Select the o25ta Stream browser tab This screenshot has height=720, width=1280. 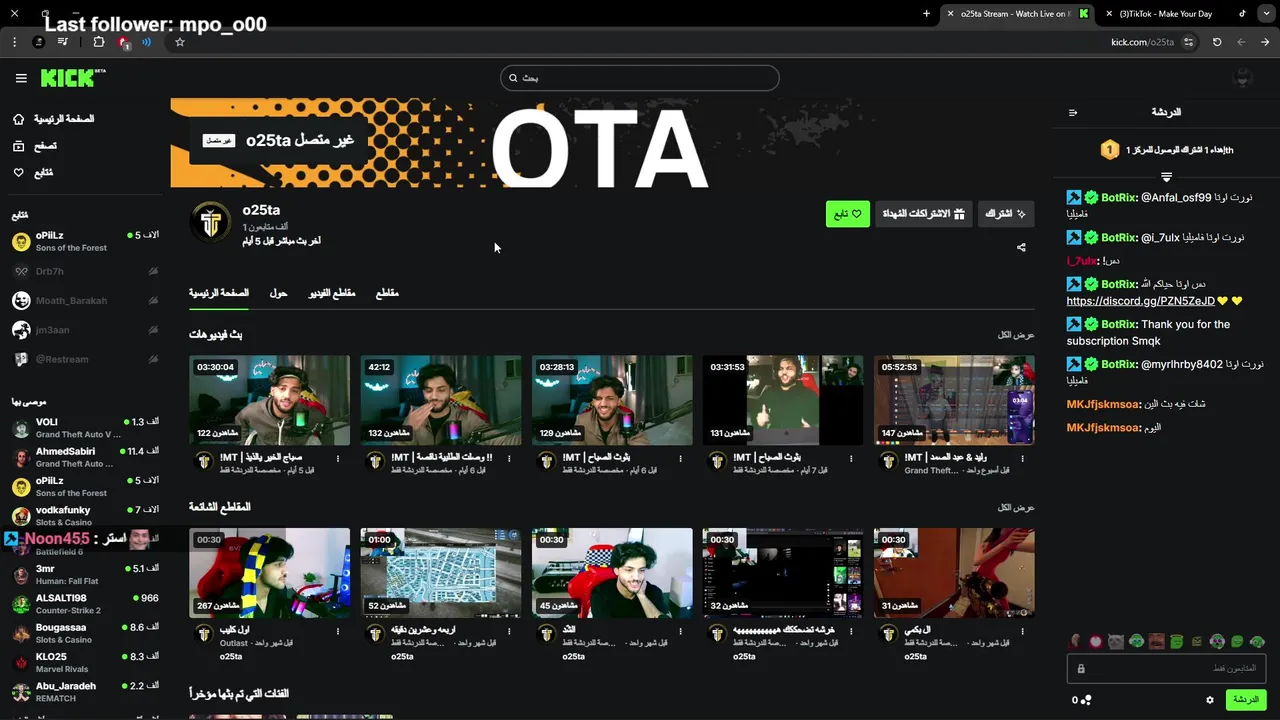click(1017, 14)
